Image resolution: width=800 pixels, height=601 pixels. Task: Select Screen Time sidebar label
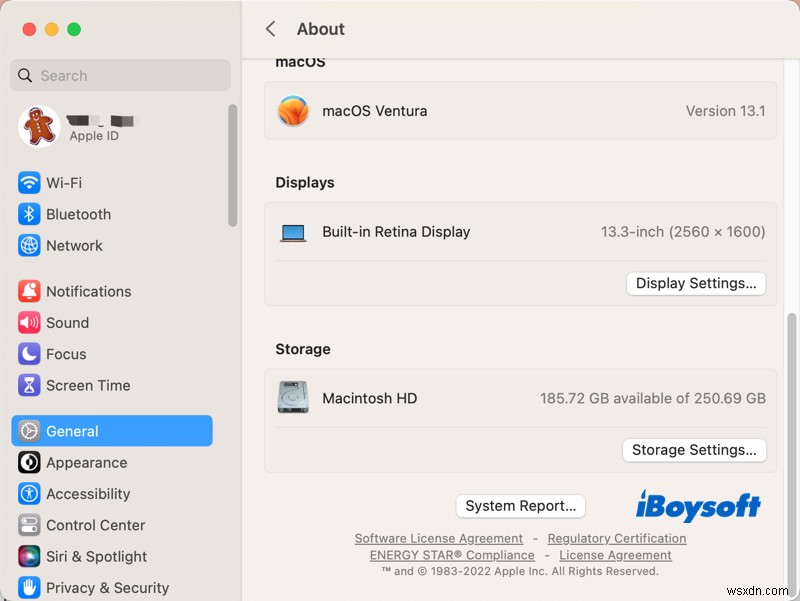(x=88, y=385)
